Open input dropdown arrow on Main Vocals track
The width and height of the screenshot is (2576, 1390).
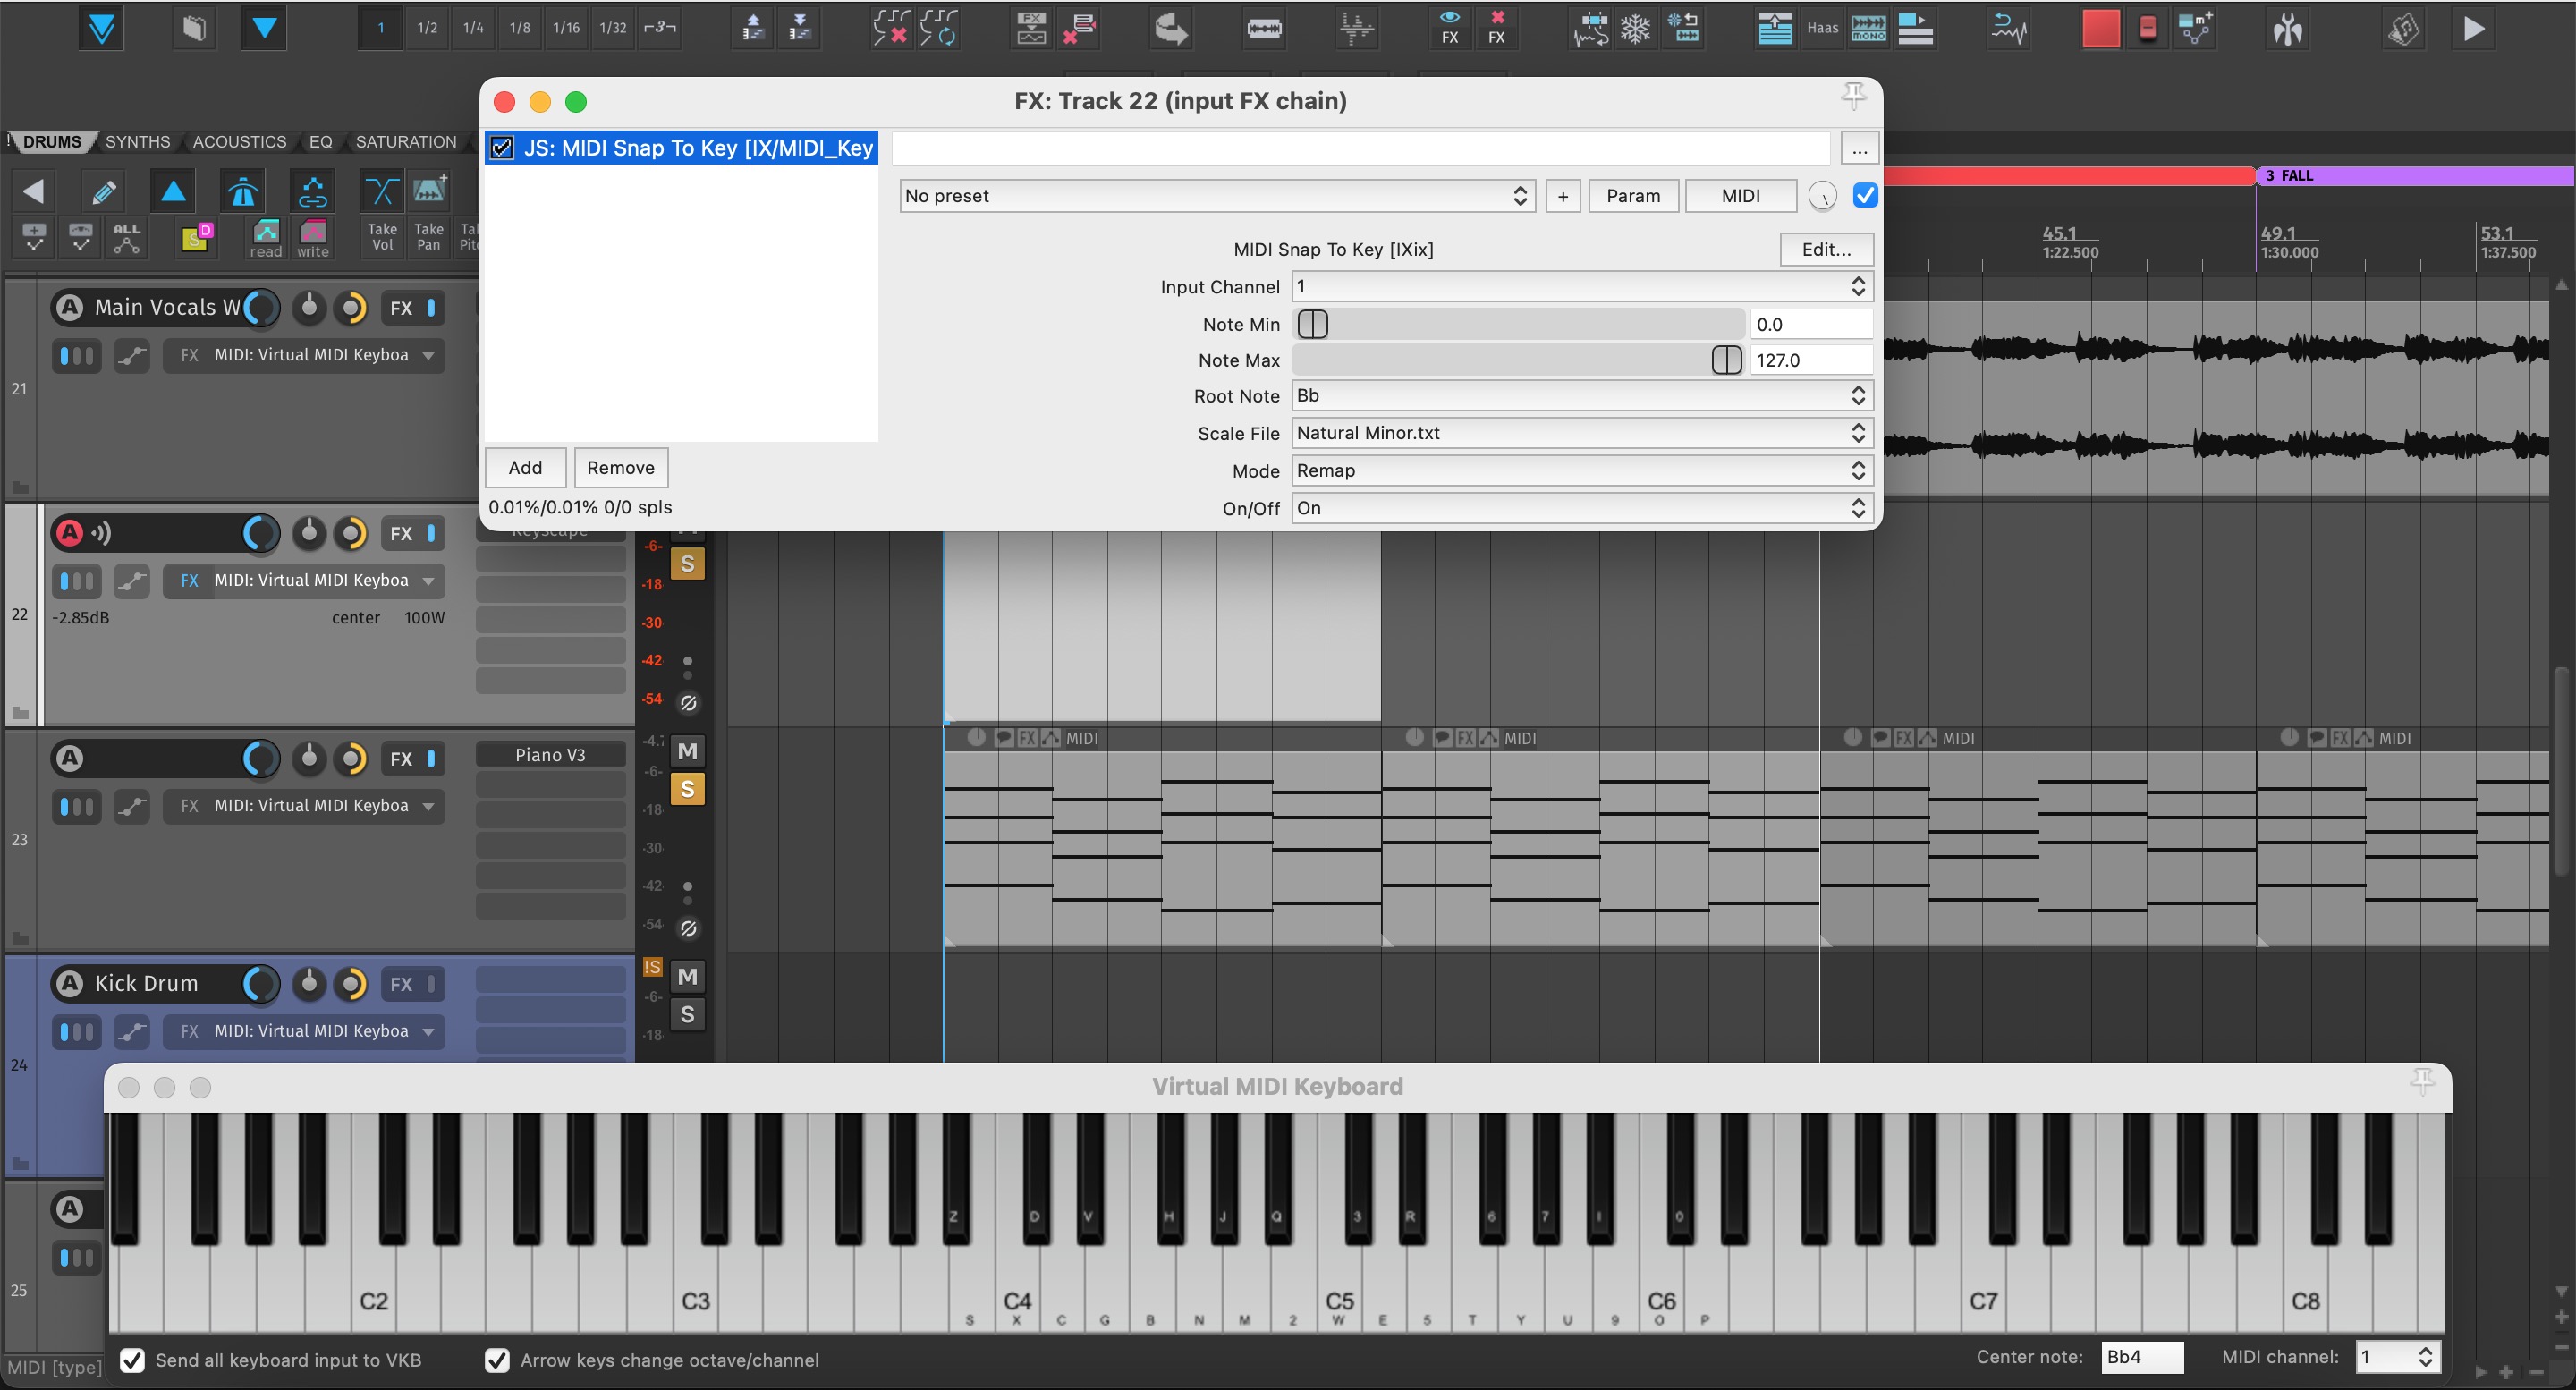[x=429, y=355]
